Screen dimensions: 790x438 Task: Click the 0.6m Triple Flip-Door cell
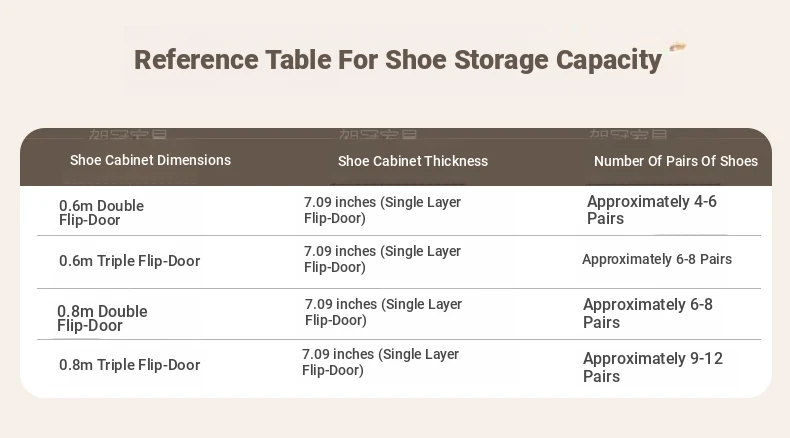129,261
